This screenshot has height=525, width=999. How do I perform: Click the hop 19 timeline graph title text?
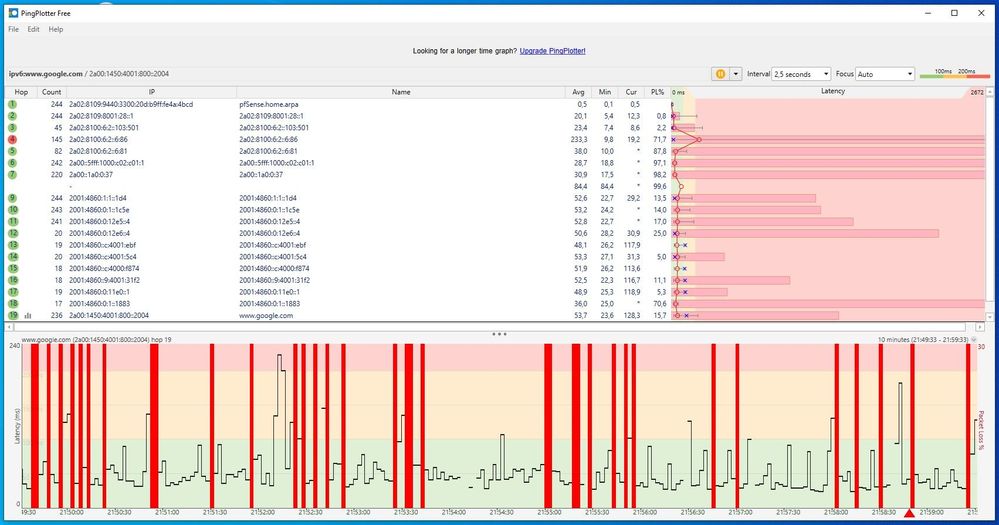[x=96, y=340]
